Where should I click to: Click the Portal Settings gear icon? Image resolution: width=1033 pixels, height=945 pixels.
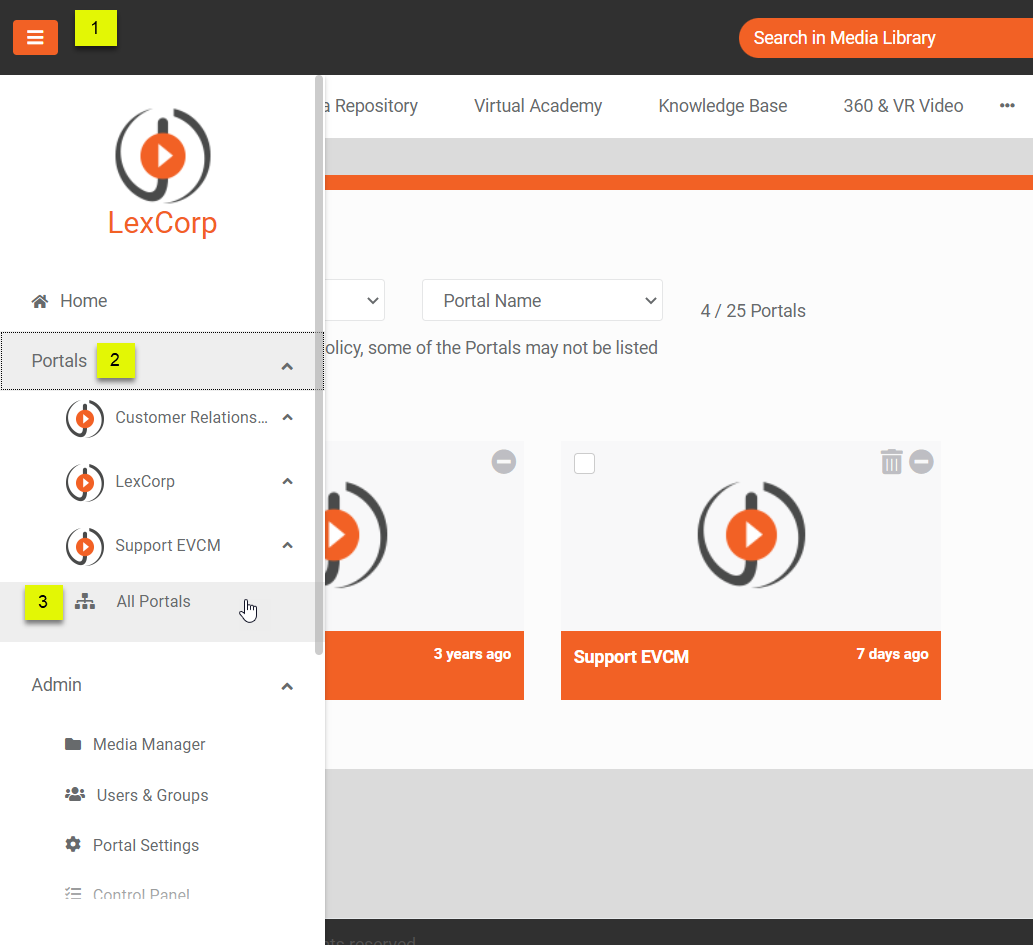tap(73, 845)
